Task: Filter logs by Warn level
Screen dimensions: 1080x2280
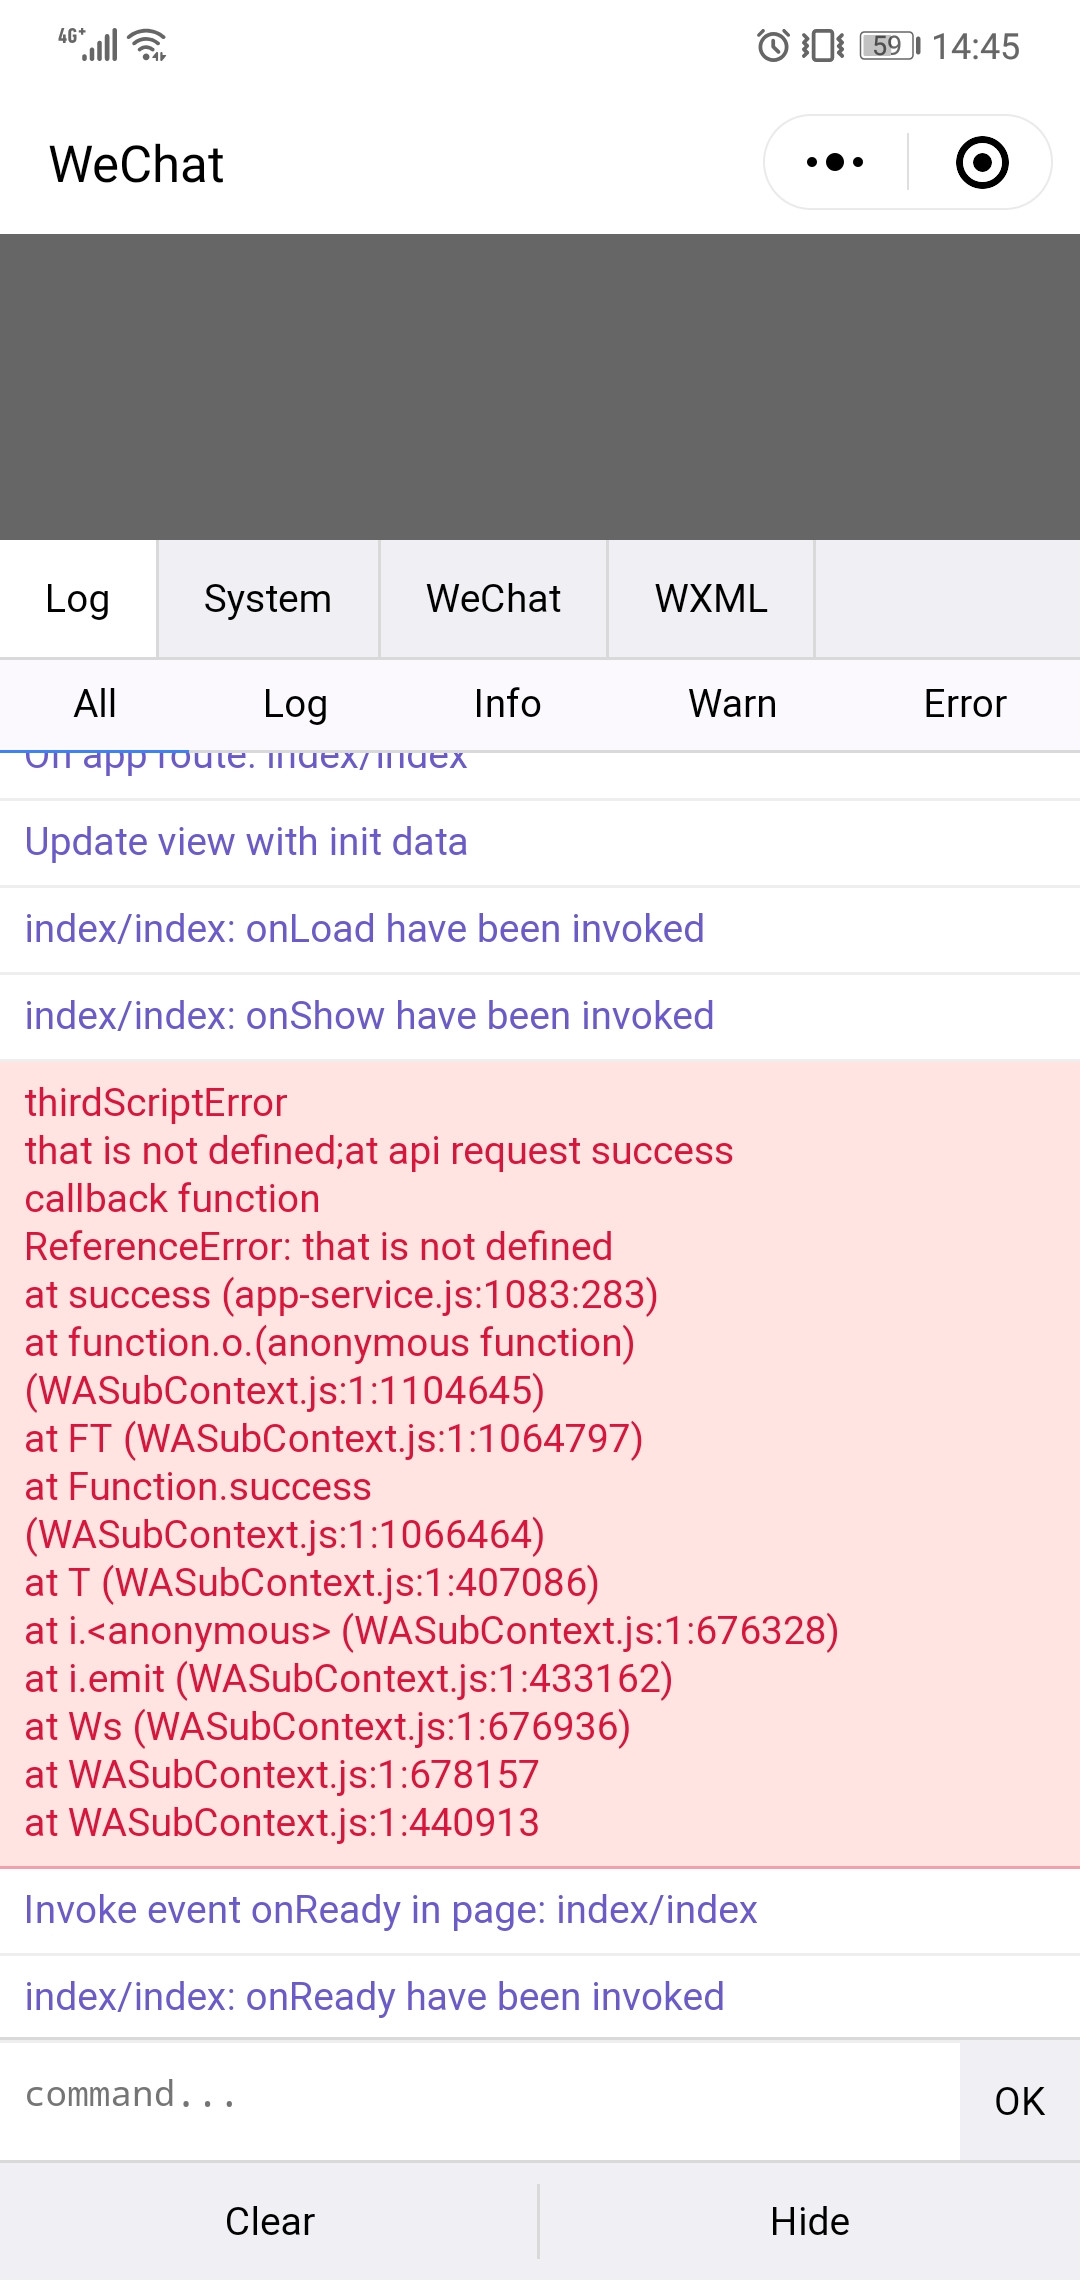Action: click(732, 704)
